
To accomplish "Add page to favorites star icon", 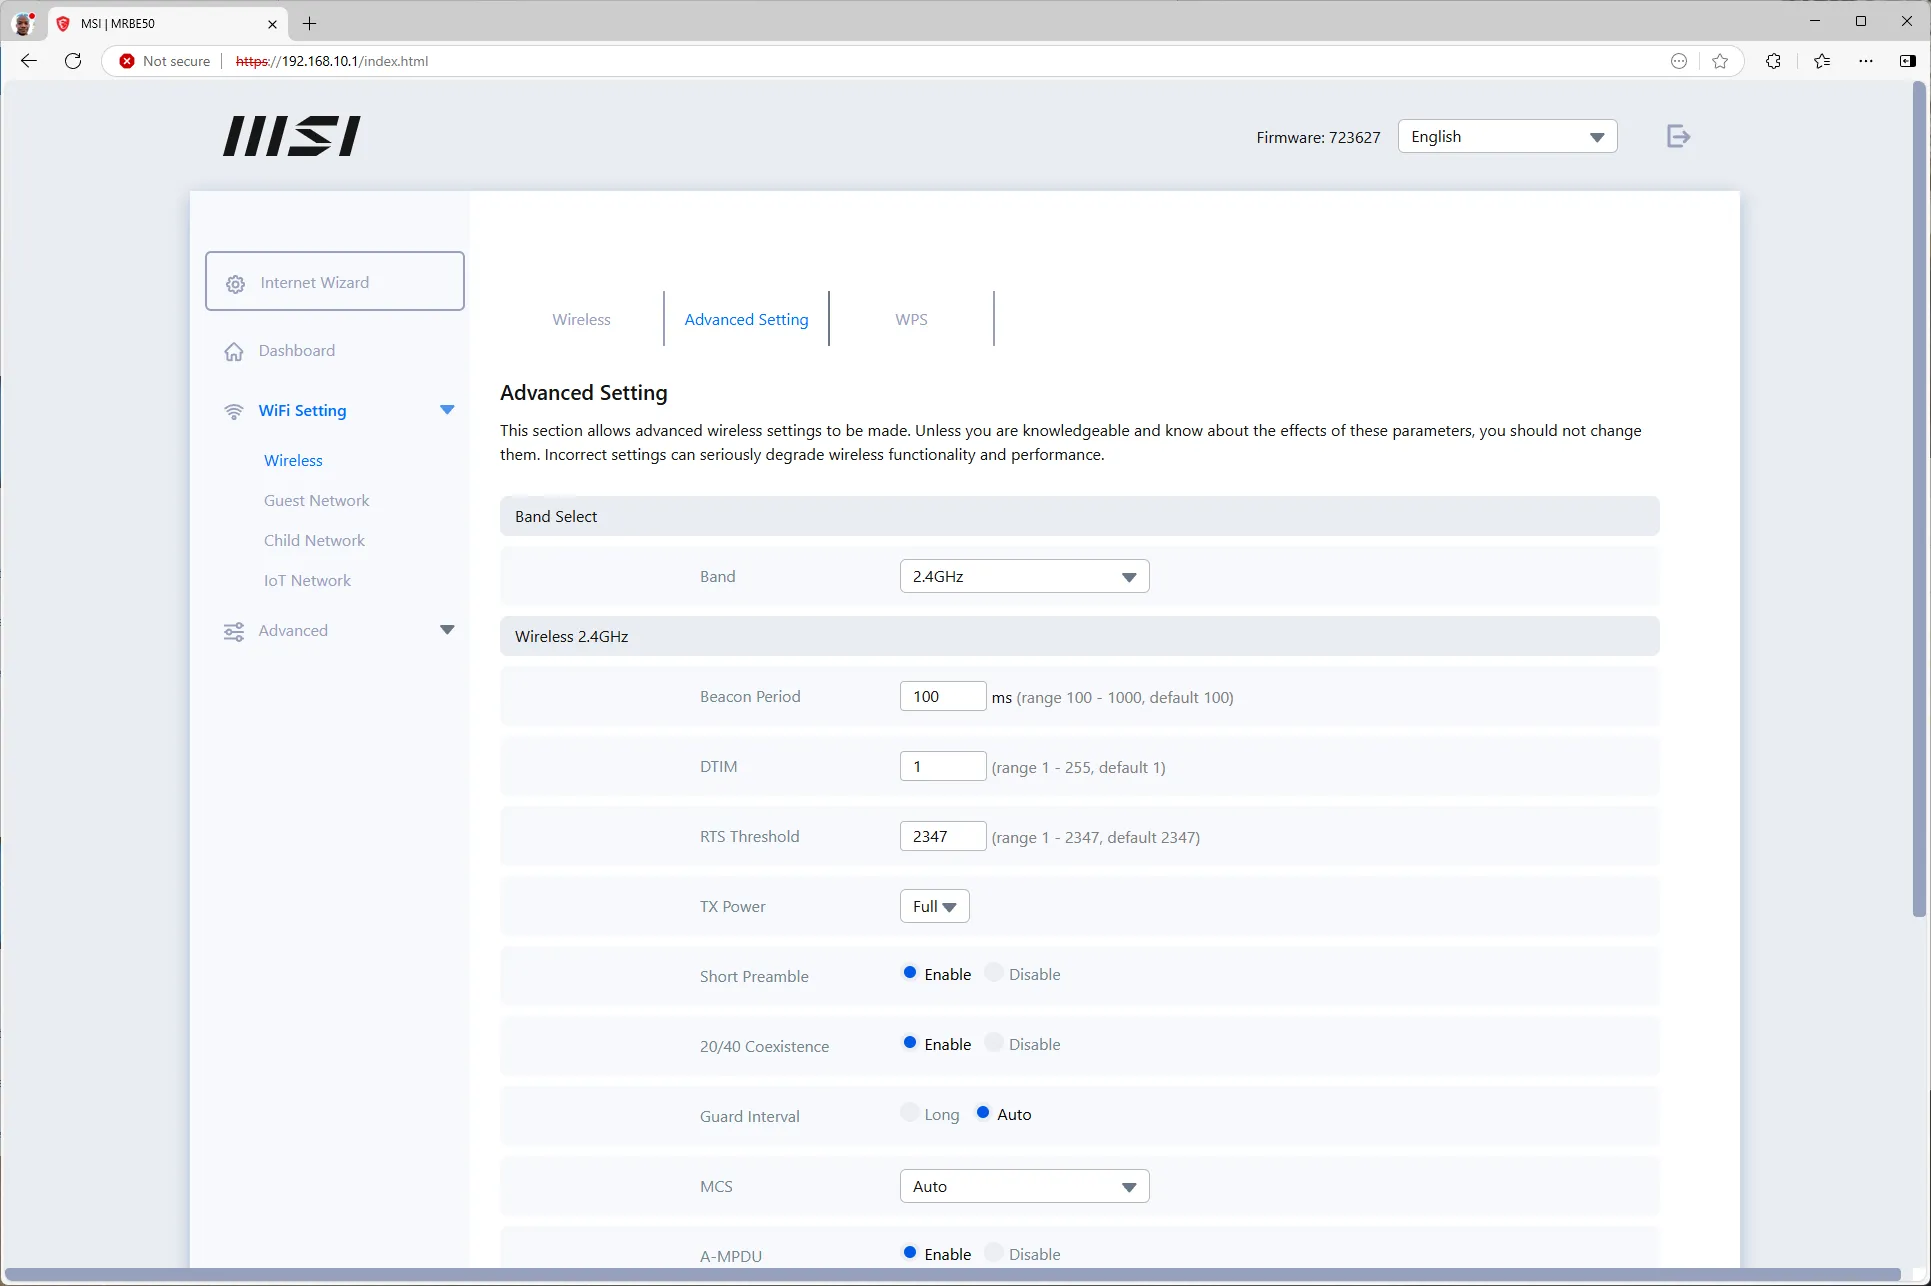I will pyautogui.click(x=1720, y=61).
